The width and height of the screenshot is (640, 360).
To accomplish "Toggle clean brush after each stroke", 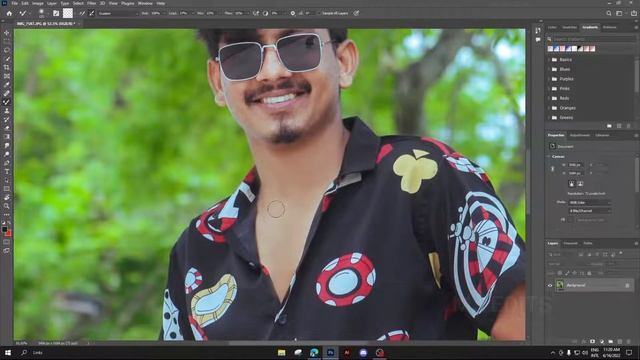I will [92, 13].
